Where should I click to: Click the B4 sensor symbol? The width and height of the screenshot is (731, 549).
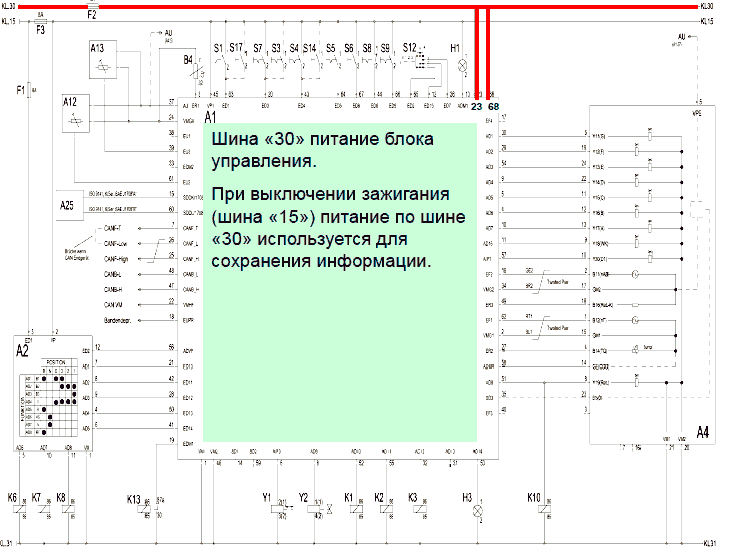coord(196,71)
